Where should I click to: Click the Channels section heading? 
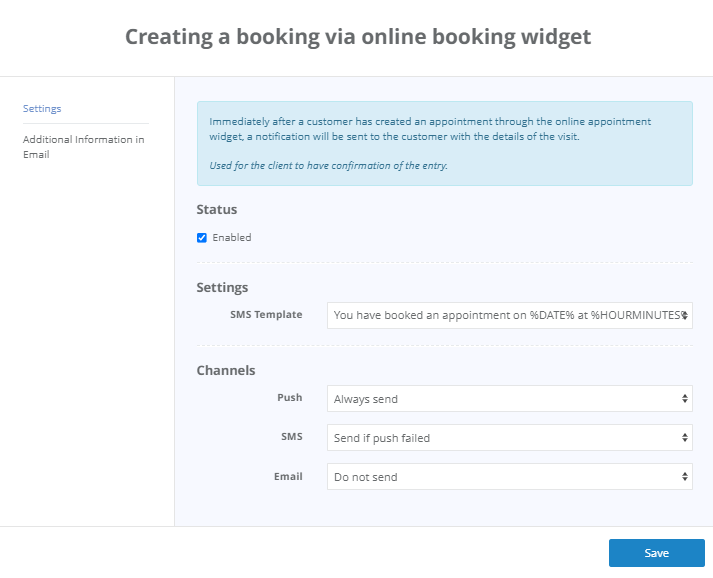click(226, 370)
